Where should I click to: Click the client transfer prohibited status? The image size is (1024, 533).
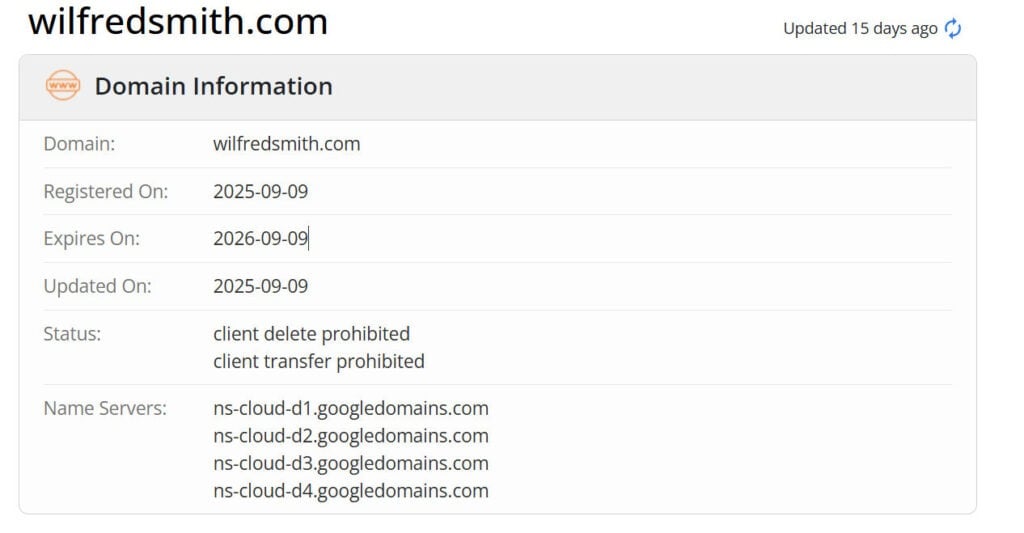318,361
